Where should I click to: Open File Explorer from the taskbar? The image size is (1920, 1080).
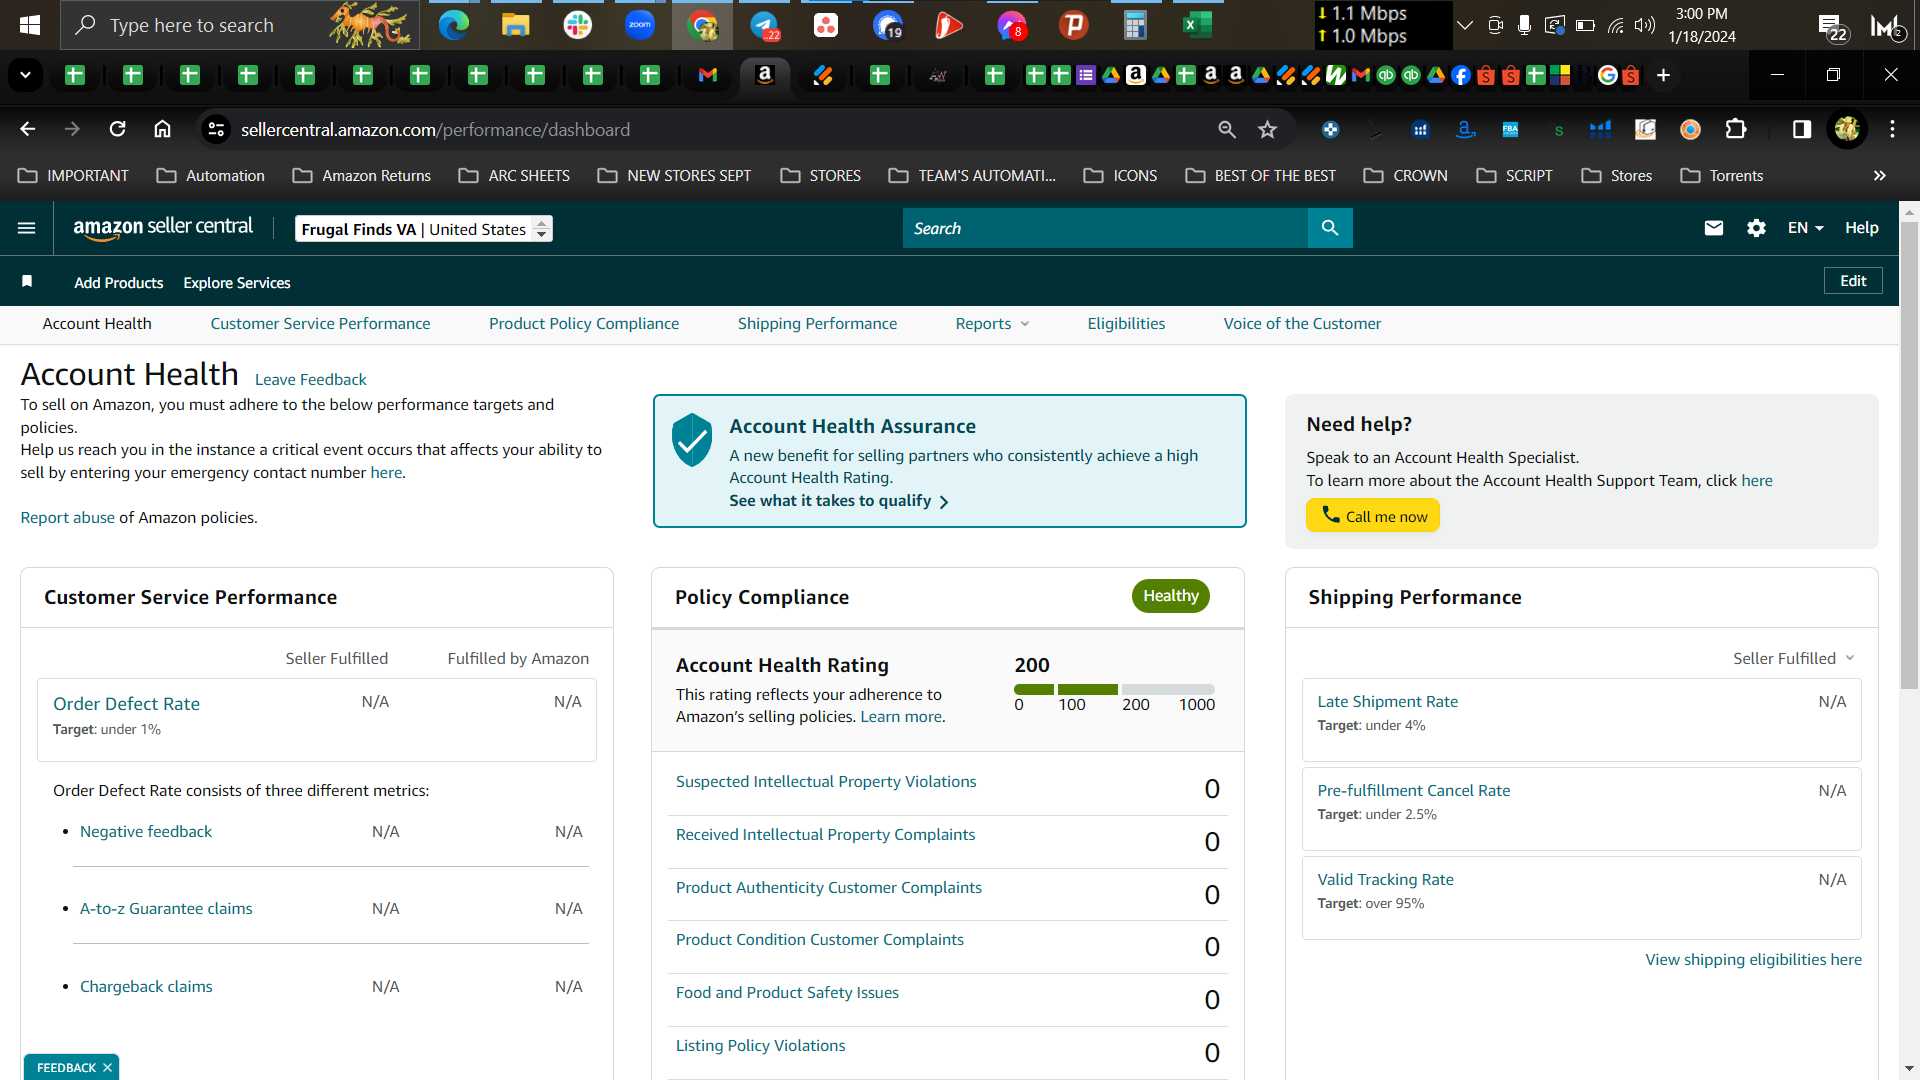click(516, 25)
